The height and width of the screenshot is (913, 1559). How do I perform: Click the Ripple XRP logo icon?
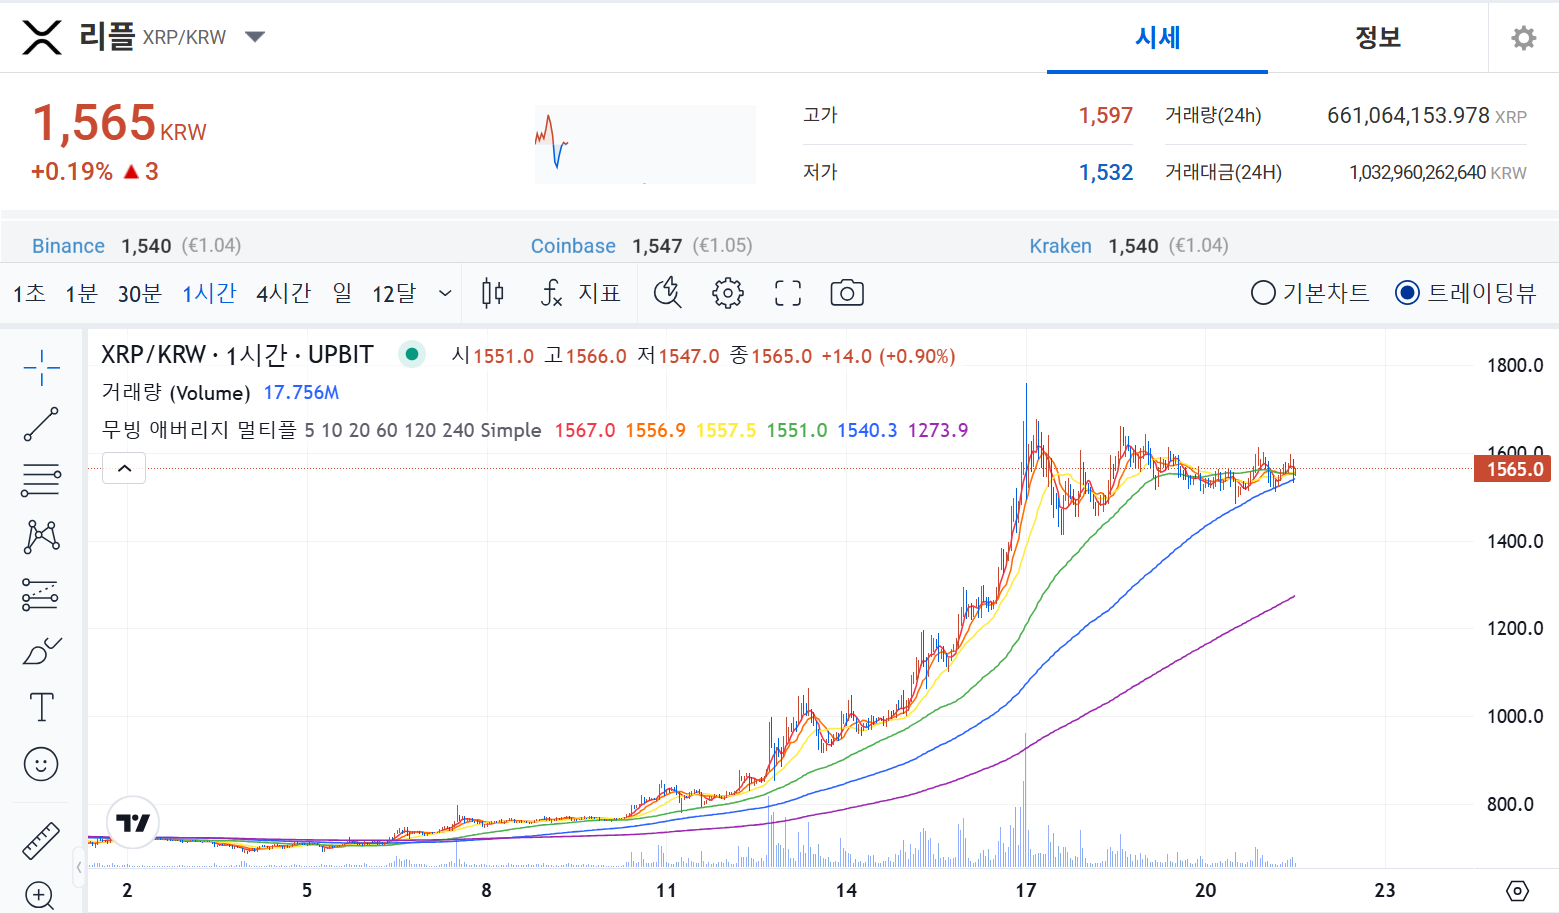click(42, 38)
